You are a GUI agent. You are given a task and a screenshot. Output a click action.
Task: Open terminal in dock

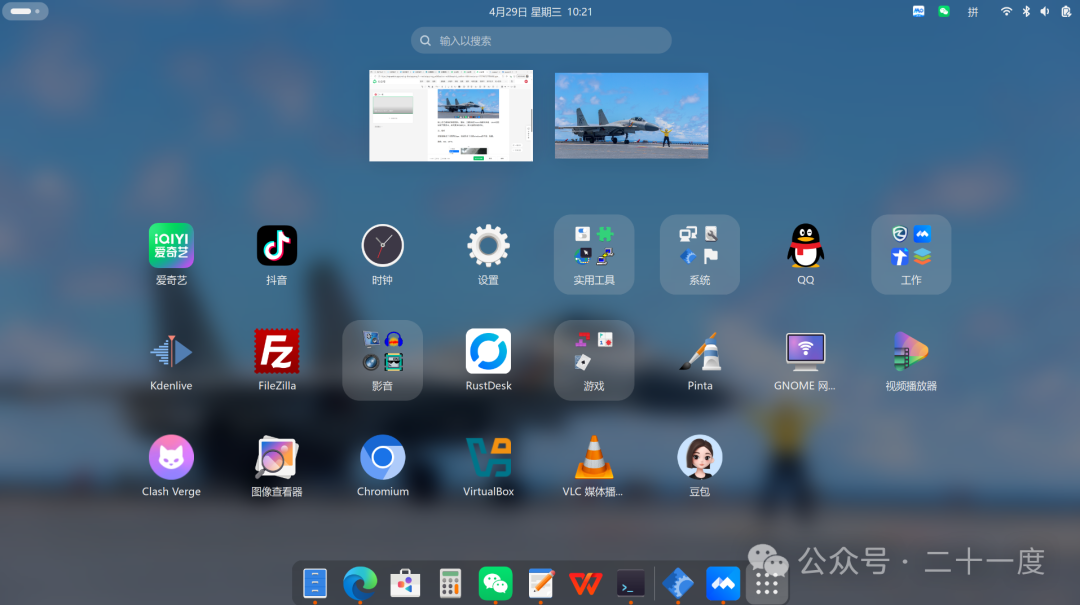click(x=631, y=584)
